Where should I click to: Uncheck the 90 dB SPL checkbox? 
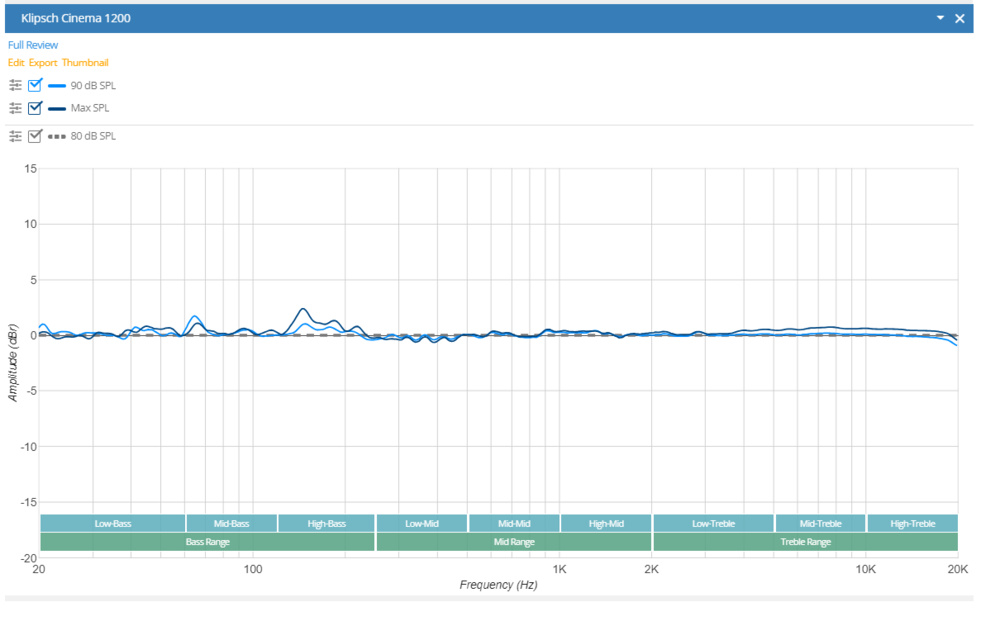(x=35, y=85)
